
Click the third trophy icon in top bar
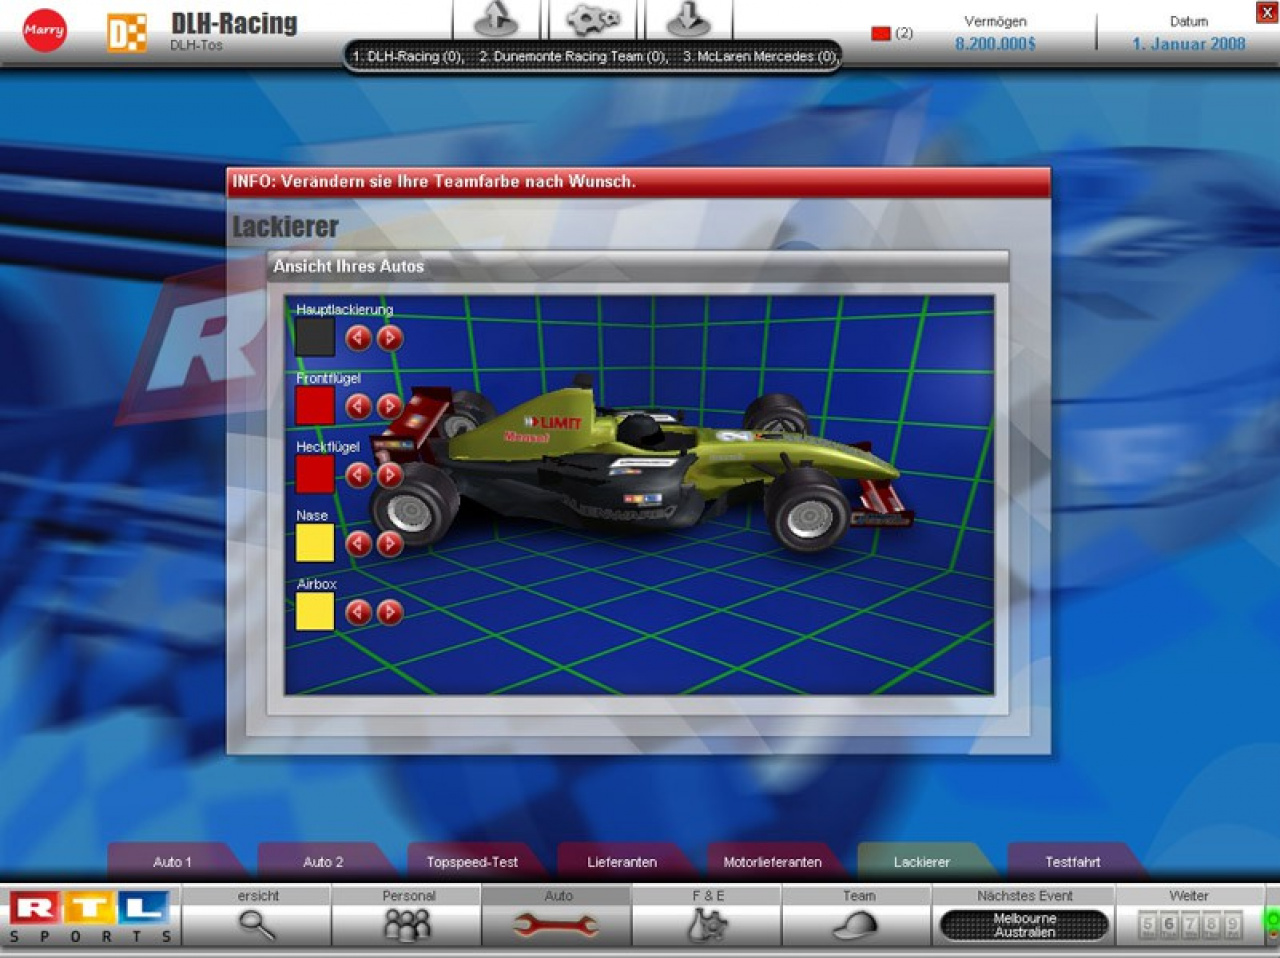click(x=689, y=19)
